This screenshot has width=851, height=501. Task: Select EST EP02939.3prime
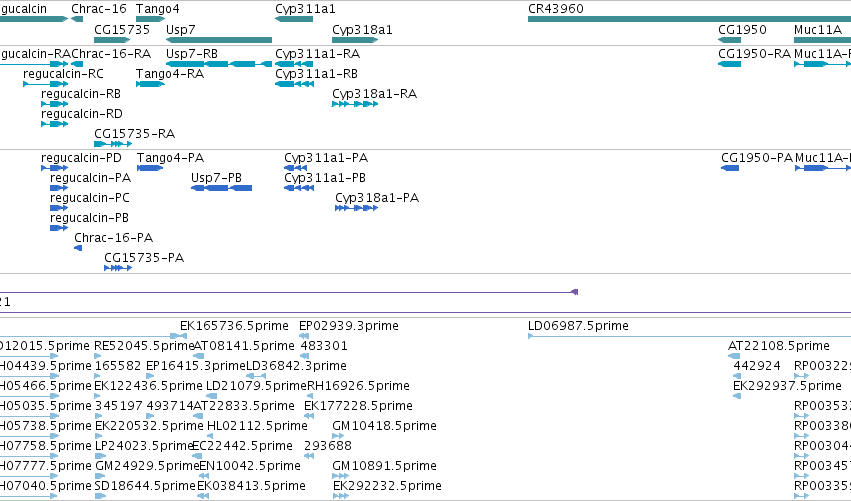pyautogui.click(x=349, y=325)
